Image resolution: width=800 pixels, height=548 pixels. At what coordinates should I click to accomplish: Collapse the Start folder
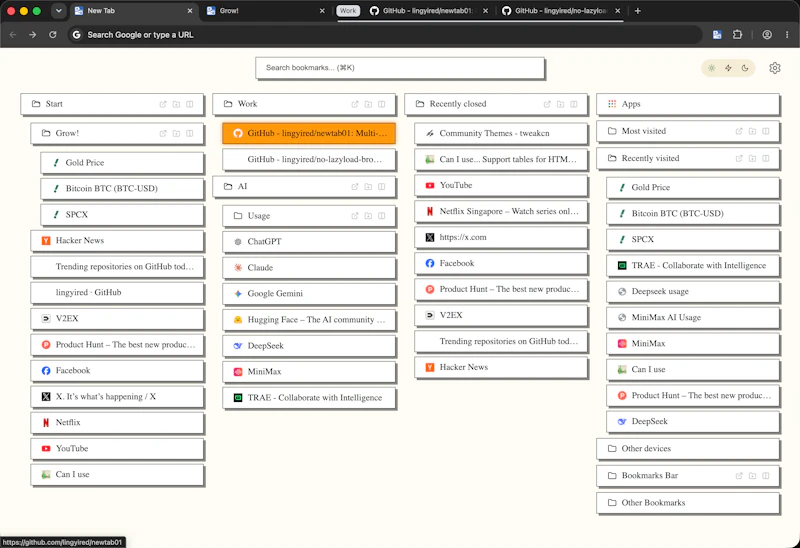click(x=112, y=104)
